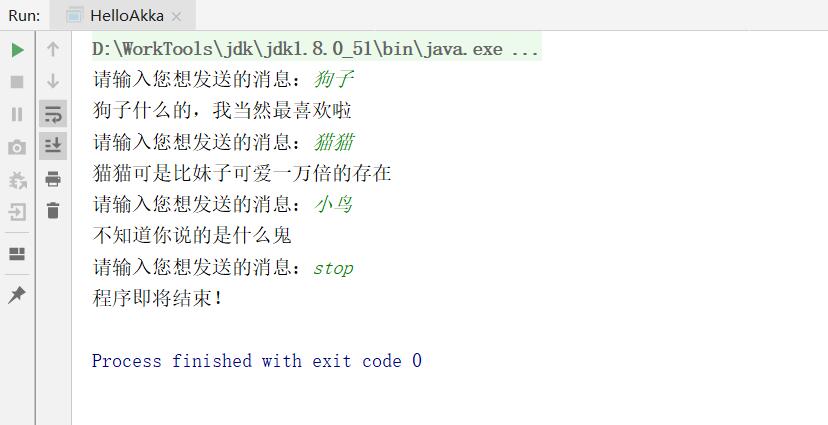Image resolution: width=828 pixels, height=425 pixels.
Task: Toggle soft-wrap in console
Action: [x=53, y=114]
